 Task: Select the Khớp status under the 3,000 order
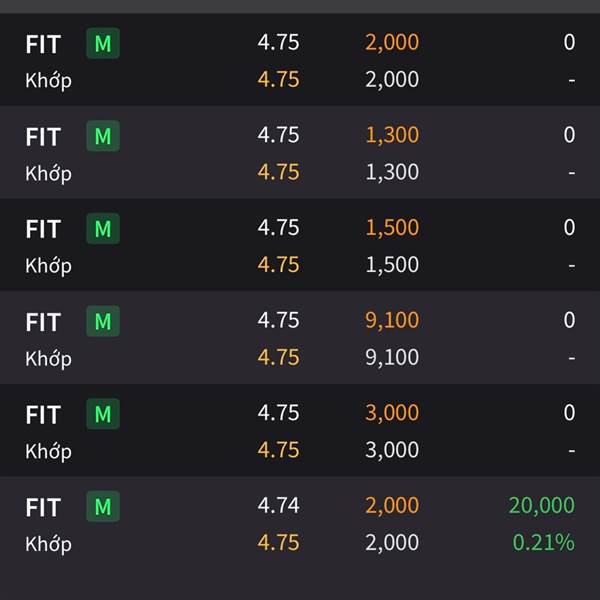pyautogui.click(x=48, y=451)
